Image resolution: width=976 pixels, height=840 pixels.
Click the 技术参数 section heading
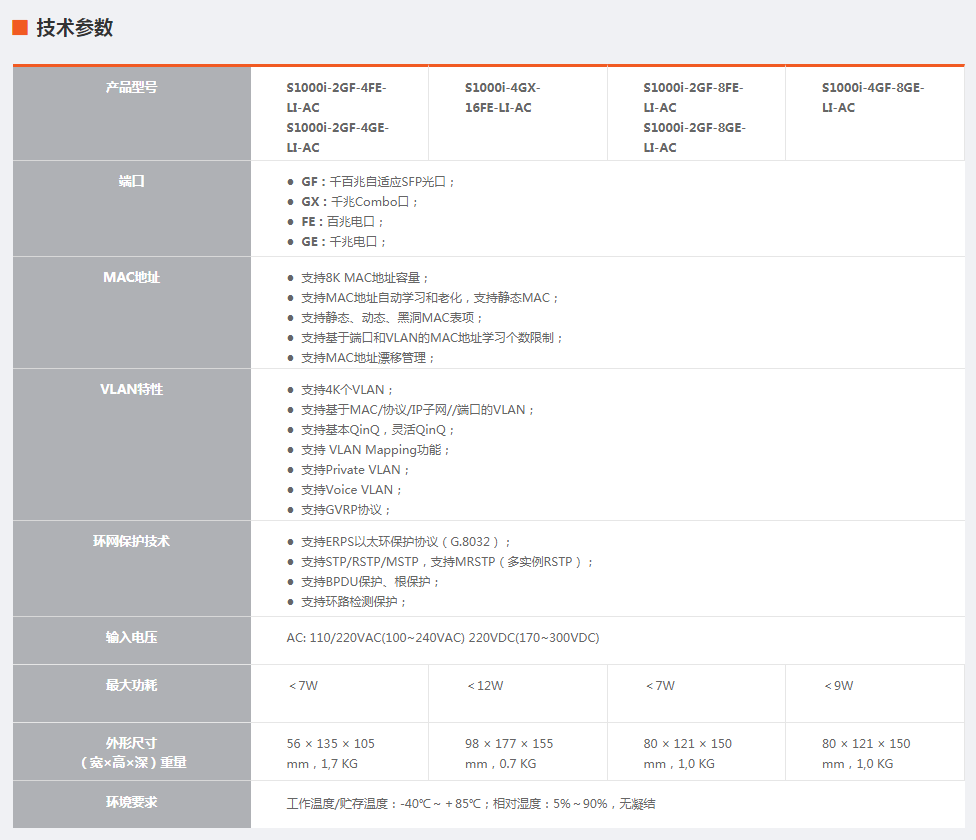coord(75,28)
